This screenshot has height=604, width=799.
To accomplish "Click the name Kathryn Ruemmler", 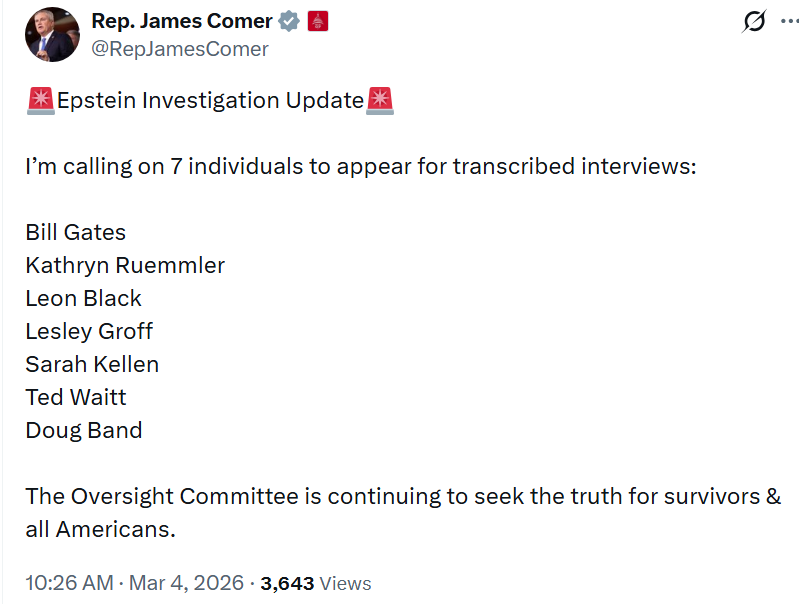I will click(125, 265).
